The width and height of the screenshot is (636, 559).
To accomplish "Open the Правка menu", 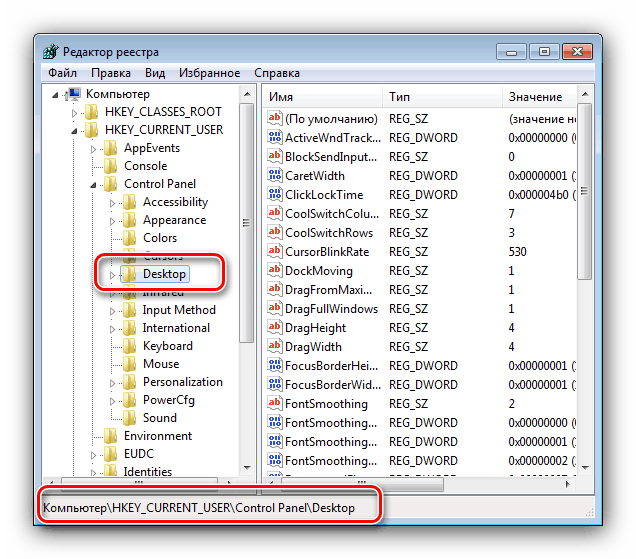I will 111,73.
